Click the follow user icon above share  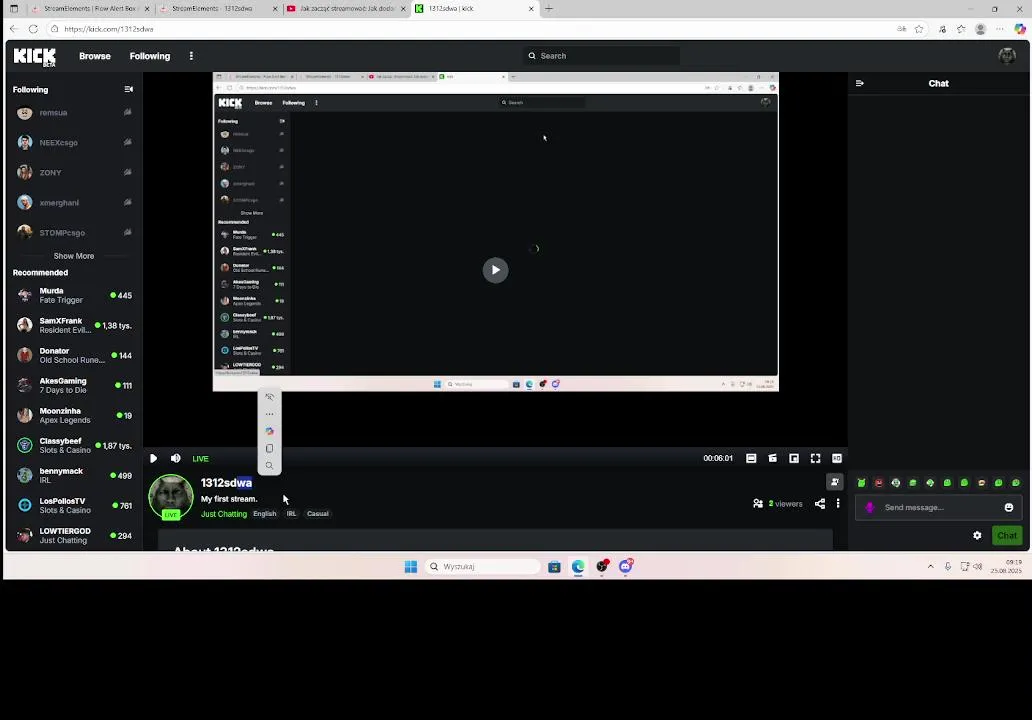(x=835, y=482)
